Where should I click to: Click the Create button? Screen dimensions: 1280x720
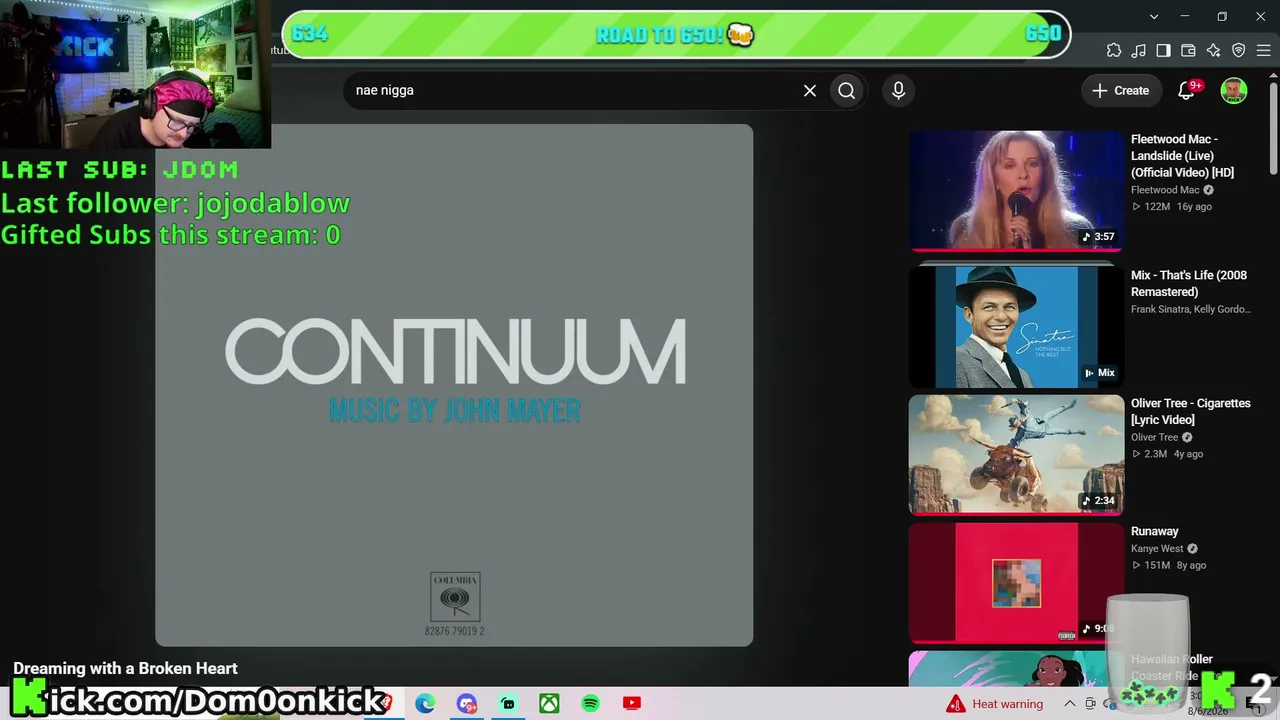(1121, 90)
